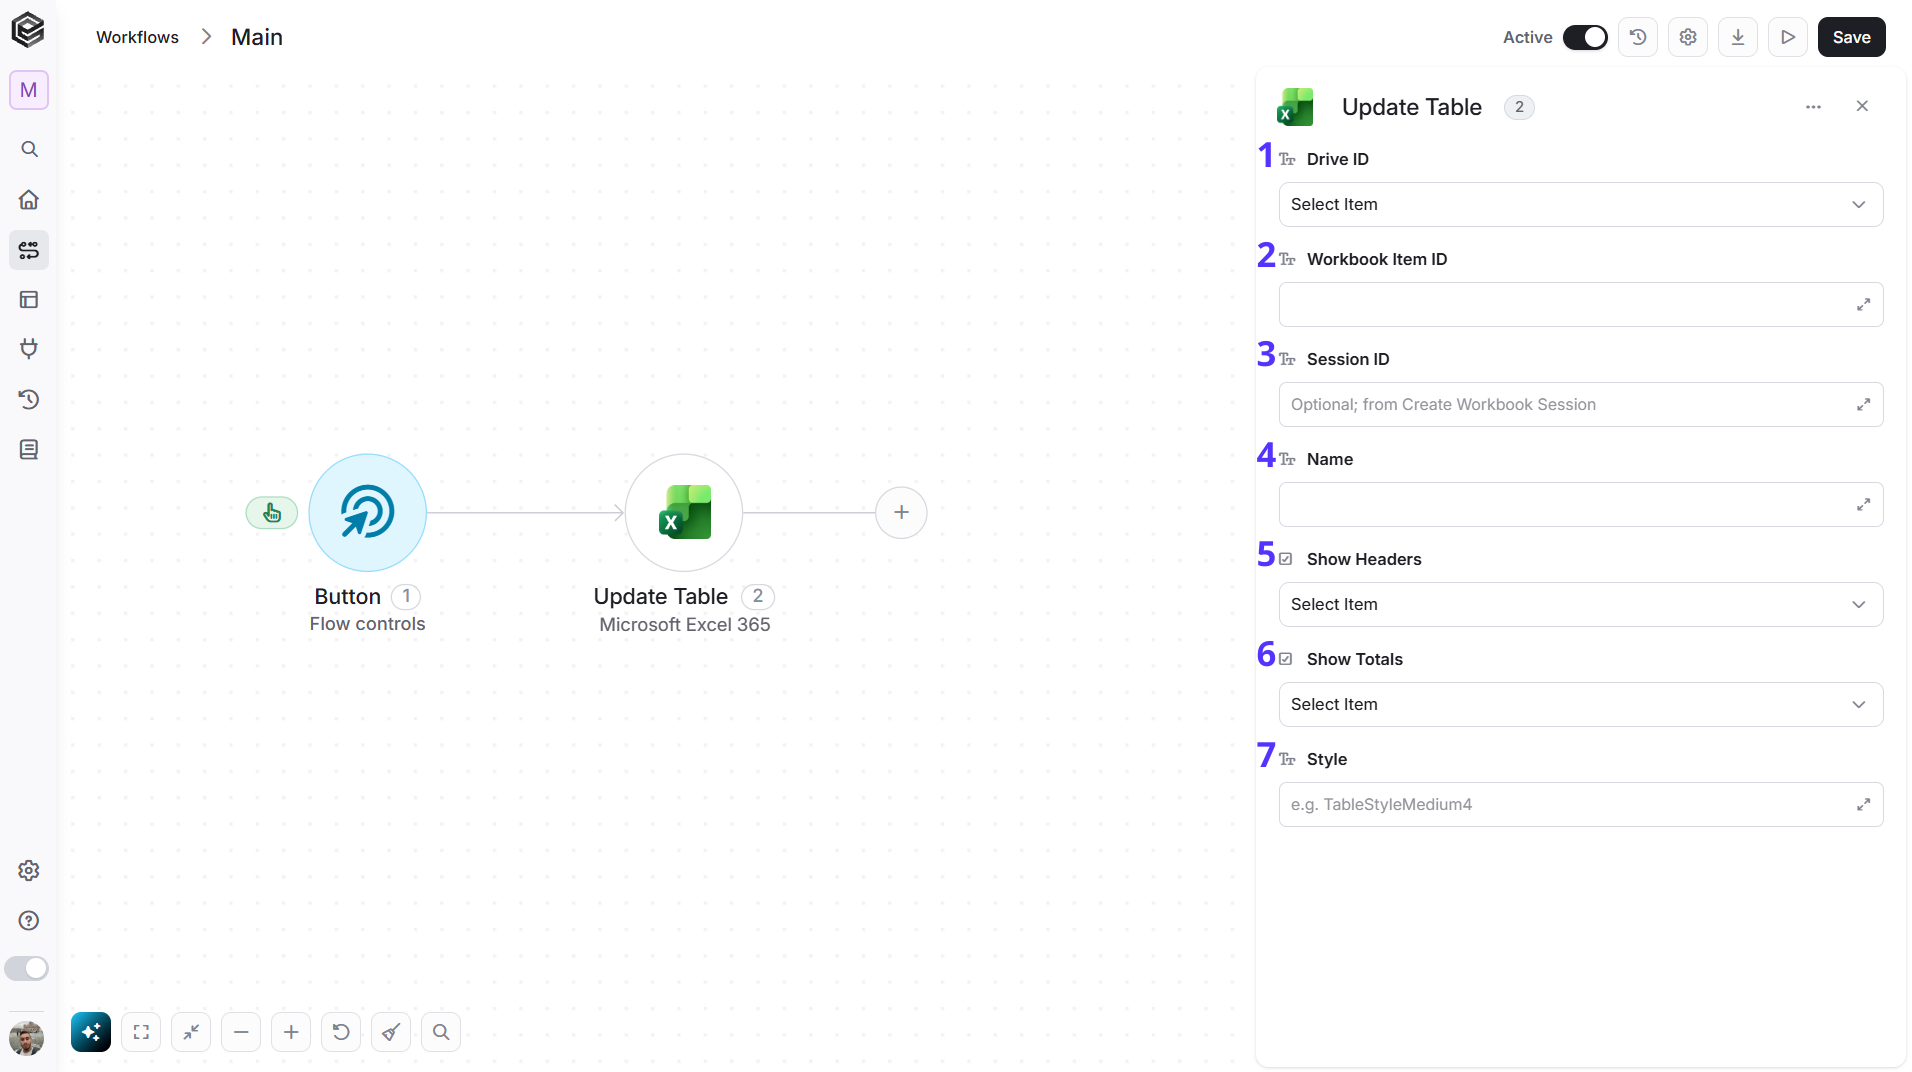Add a step with the plus node
Screen dimensions: 1912x1072
(901, 513)
